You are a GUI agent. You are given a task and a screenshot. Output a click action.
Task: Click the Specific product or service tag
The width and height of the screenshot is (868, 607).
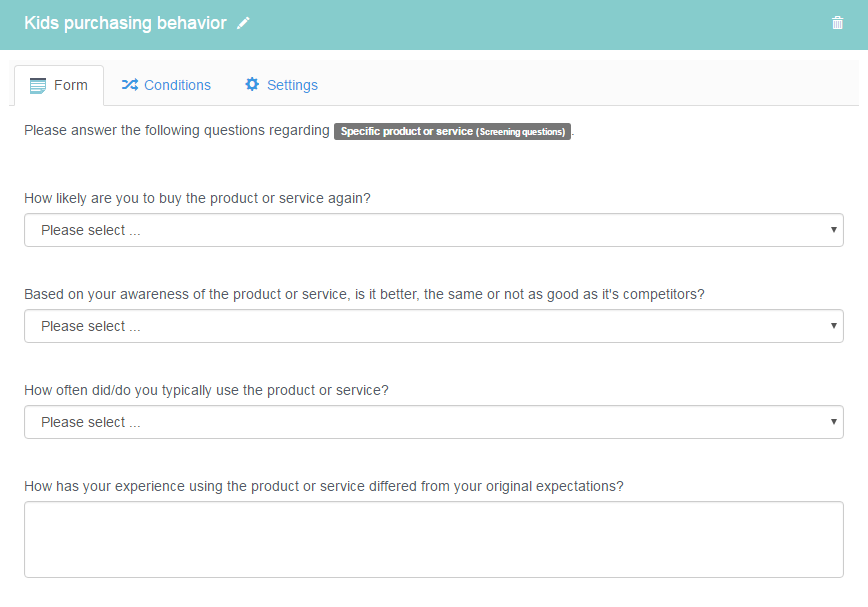[452, 131]
